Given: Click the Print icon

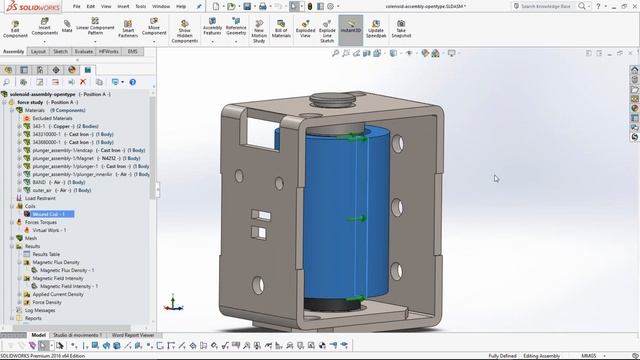Looking at the screenshot, I should [x=263, y=6].
